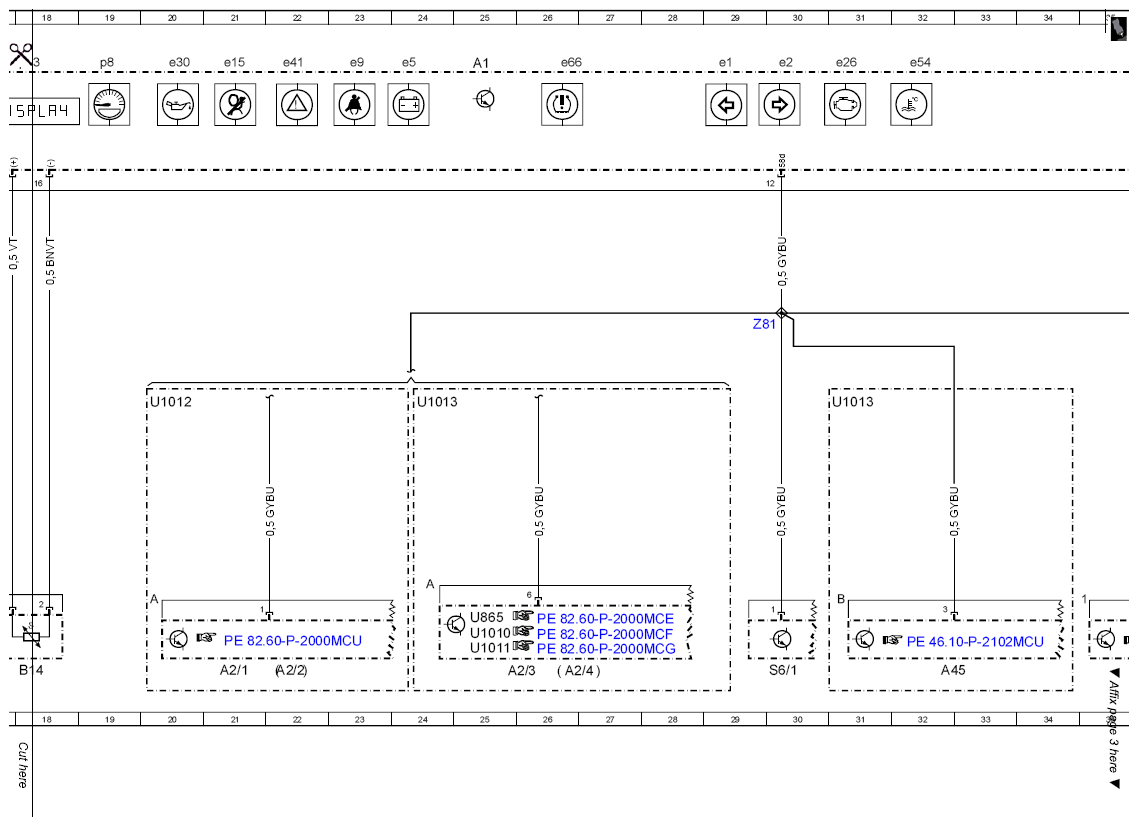Click the e9 seat belt warning icon

click(354, 105)
